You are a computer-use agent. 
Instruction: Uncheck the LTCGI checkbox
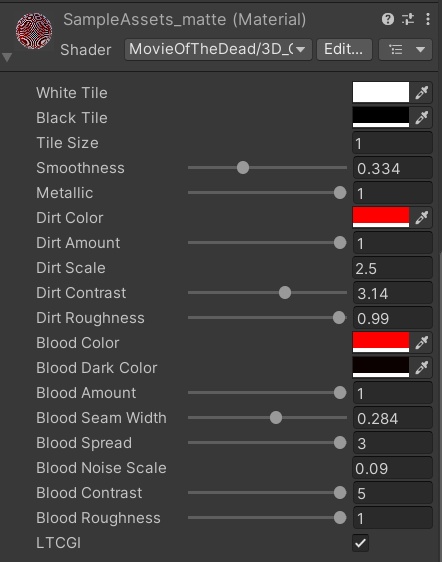[361, 543]
